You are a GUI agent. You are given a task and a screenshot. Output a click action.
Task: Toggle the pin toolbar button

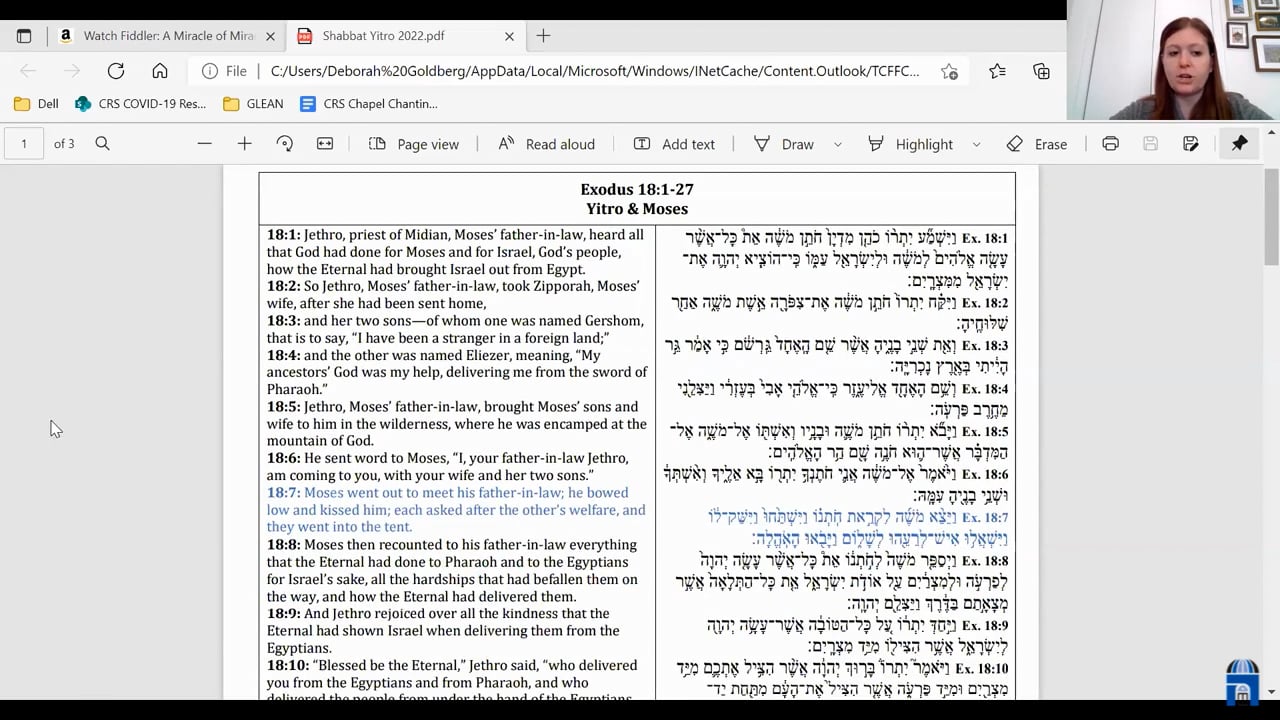click(1239, 144)
